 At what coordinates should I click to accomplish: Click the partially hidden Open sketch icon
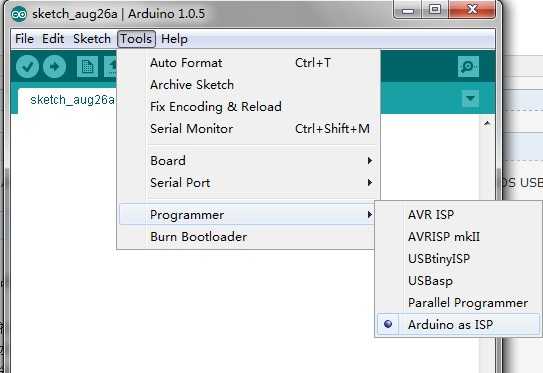point(110,66)
